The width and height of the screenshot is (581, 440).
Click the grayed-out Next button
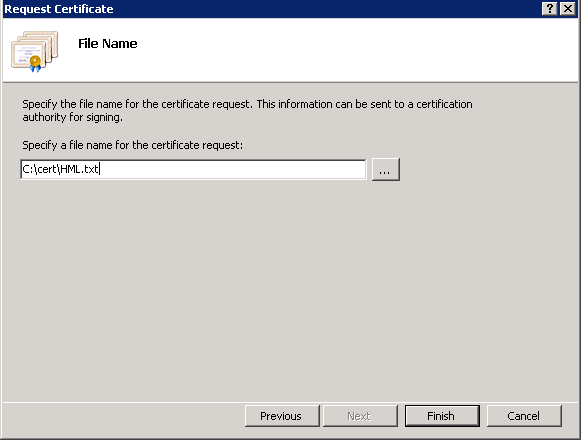click(x=360, y=416)
